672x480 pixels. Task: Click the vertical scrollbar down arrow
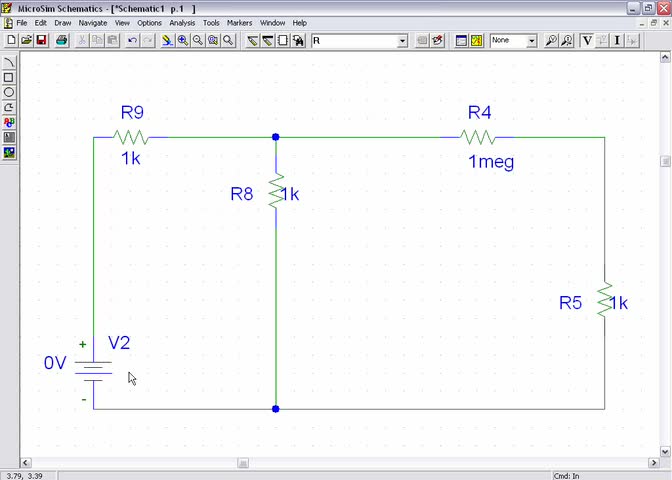pyautogui.click(x=665, y=451)
